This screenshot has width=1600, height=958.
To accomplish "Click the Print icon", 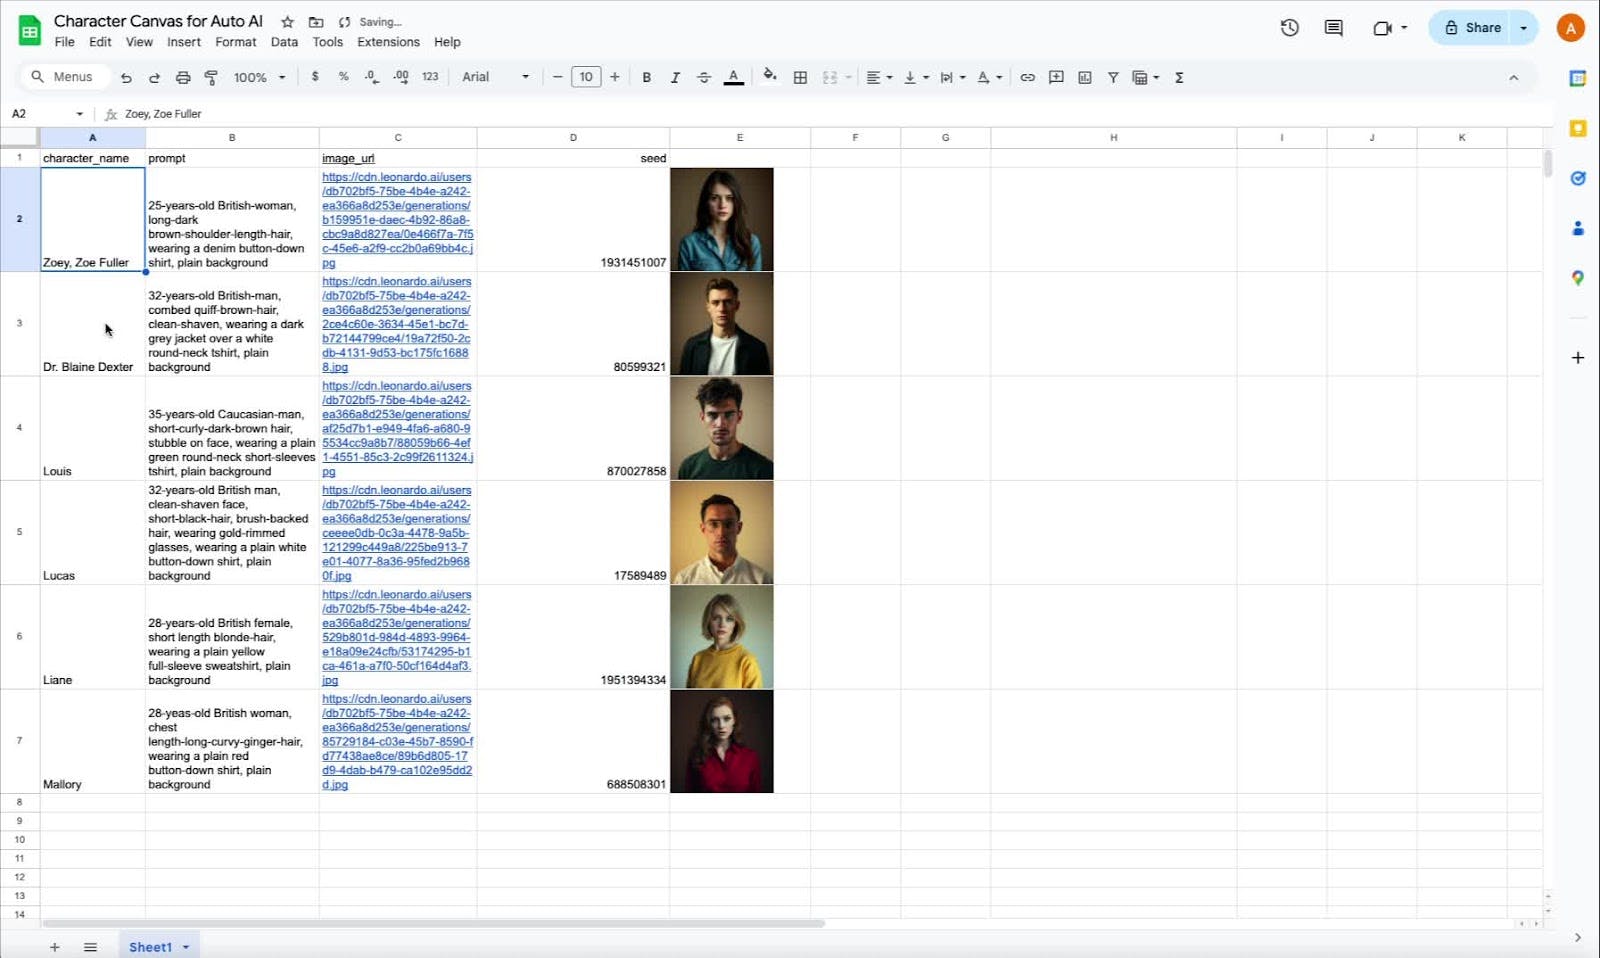I will (183, 77).
